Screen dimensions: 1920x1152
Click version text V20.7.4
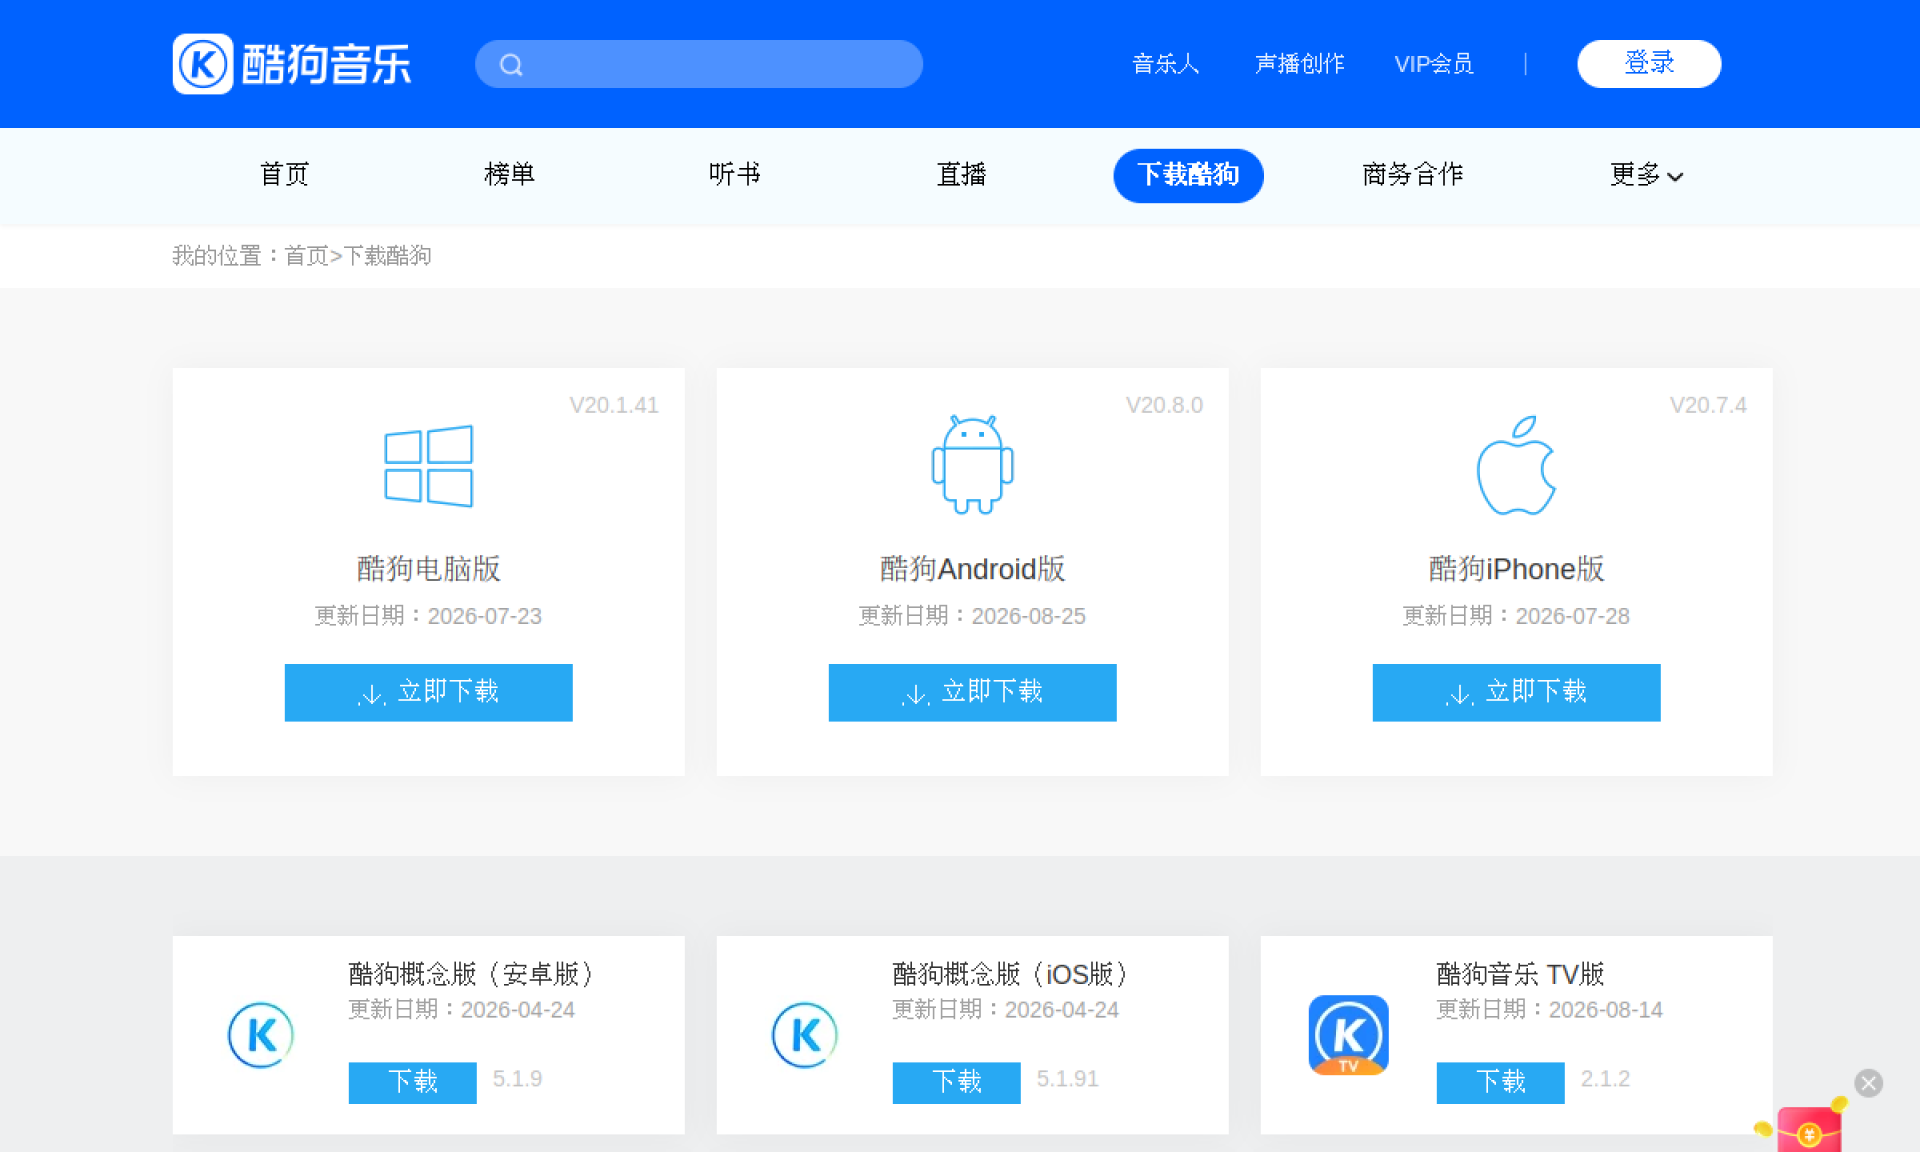point(1708,405)
